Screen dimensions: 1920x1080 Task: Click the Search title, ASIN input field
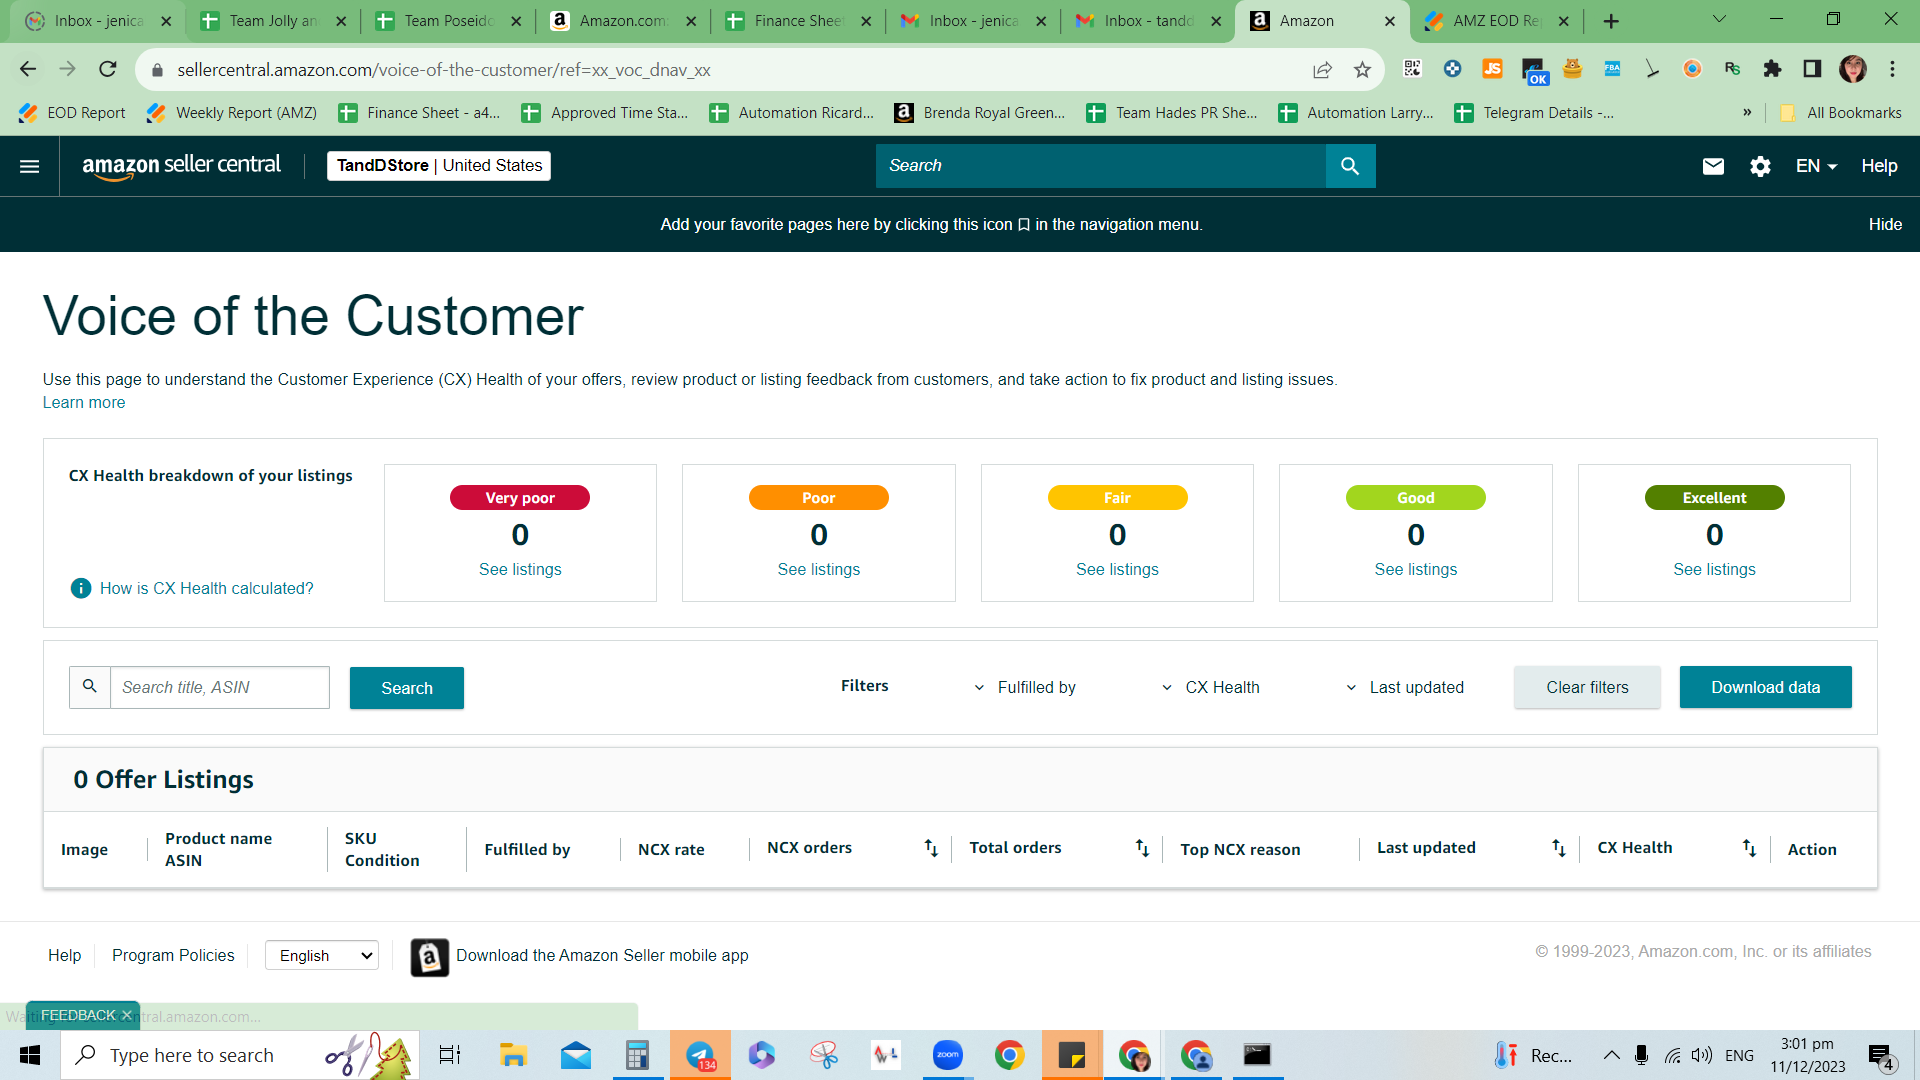(219, 688)
